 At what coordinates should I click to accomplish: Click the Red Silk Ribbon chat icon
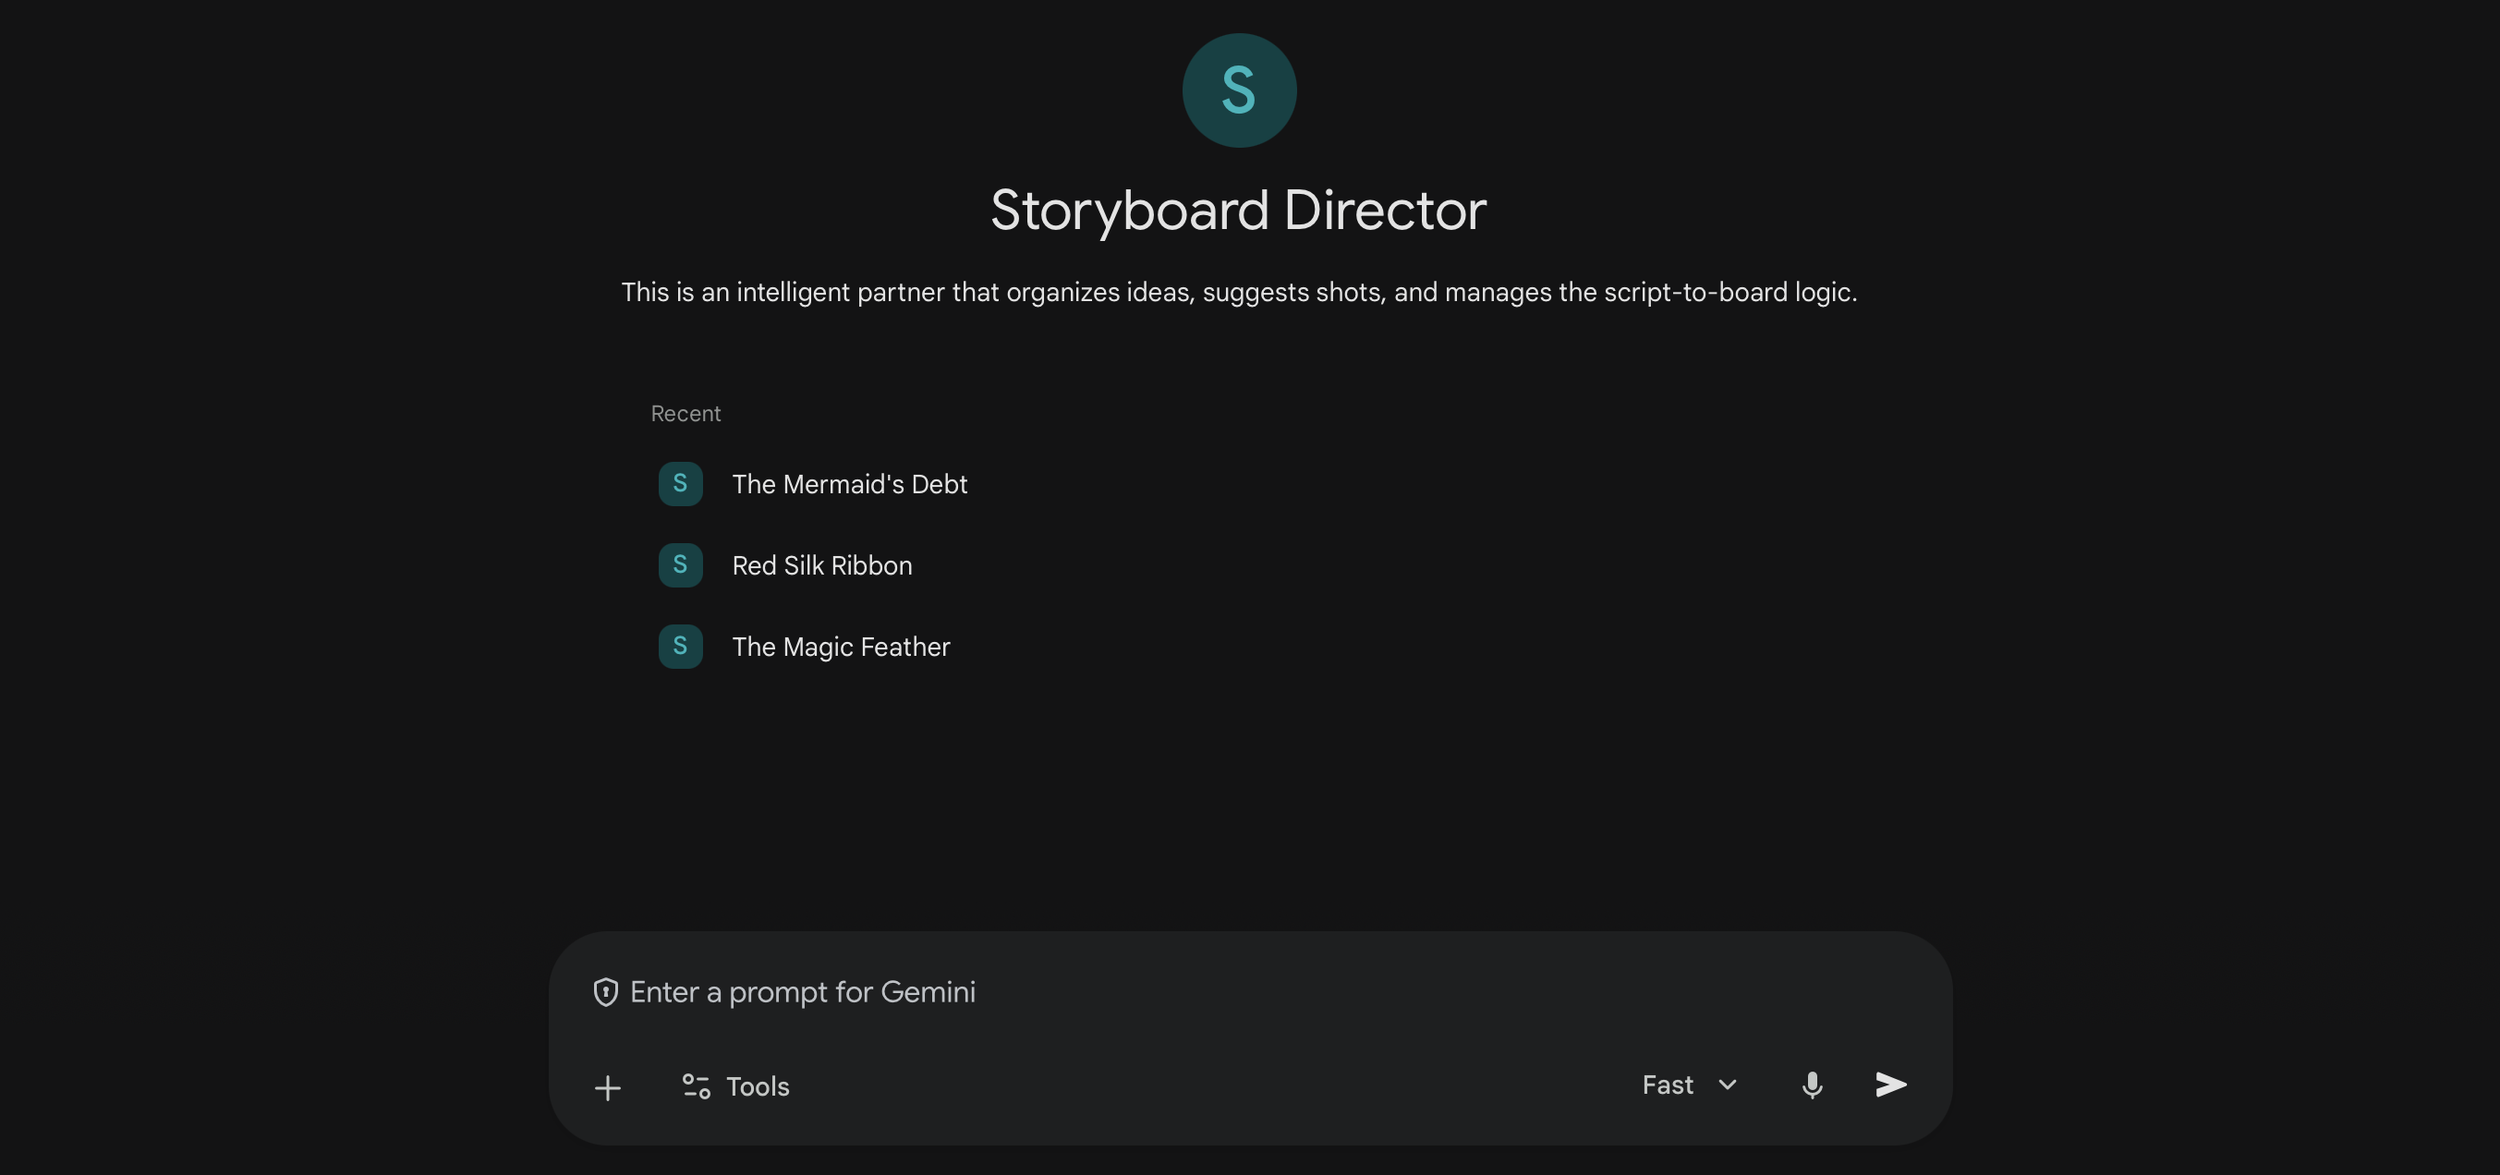pyautogui.click(x=680, y=565)
